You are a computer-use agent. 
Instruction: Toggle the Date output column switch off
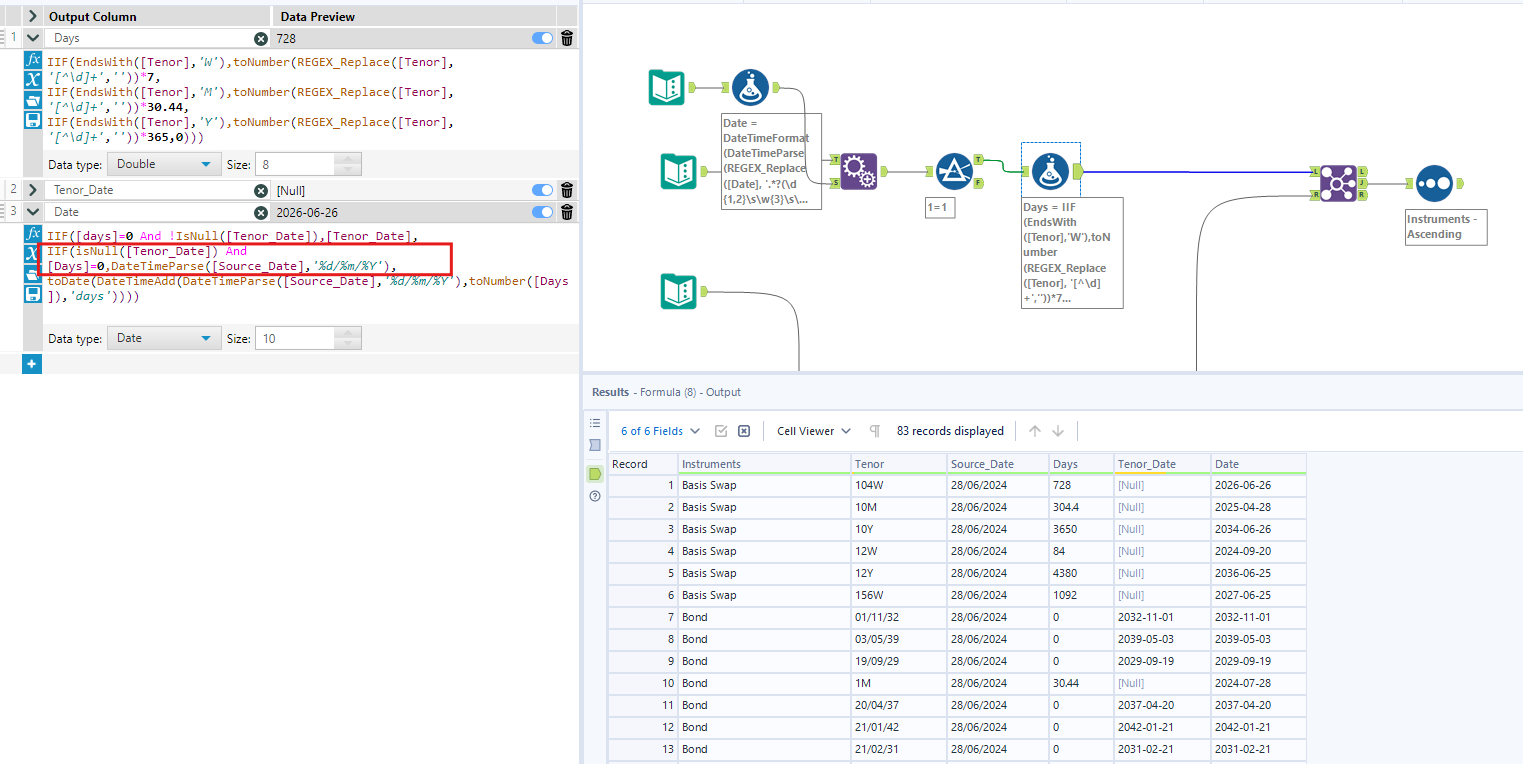pyautogui.click(x=542, y=211)
